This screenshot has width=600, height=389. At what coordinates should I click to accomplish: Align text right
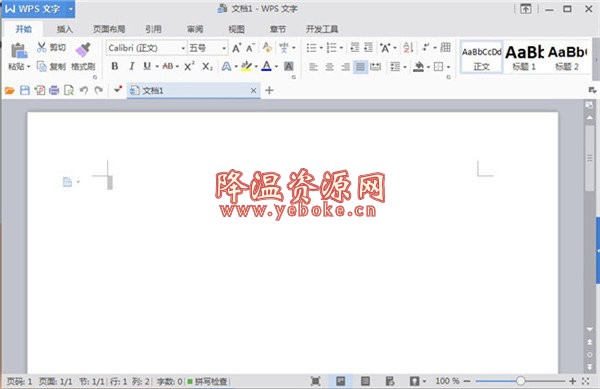coord(346,67)
